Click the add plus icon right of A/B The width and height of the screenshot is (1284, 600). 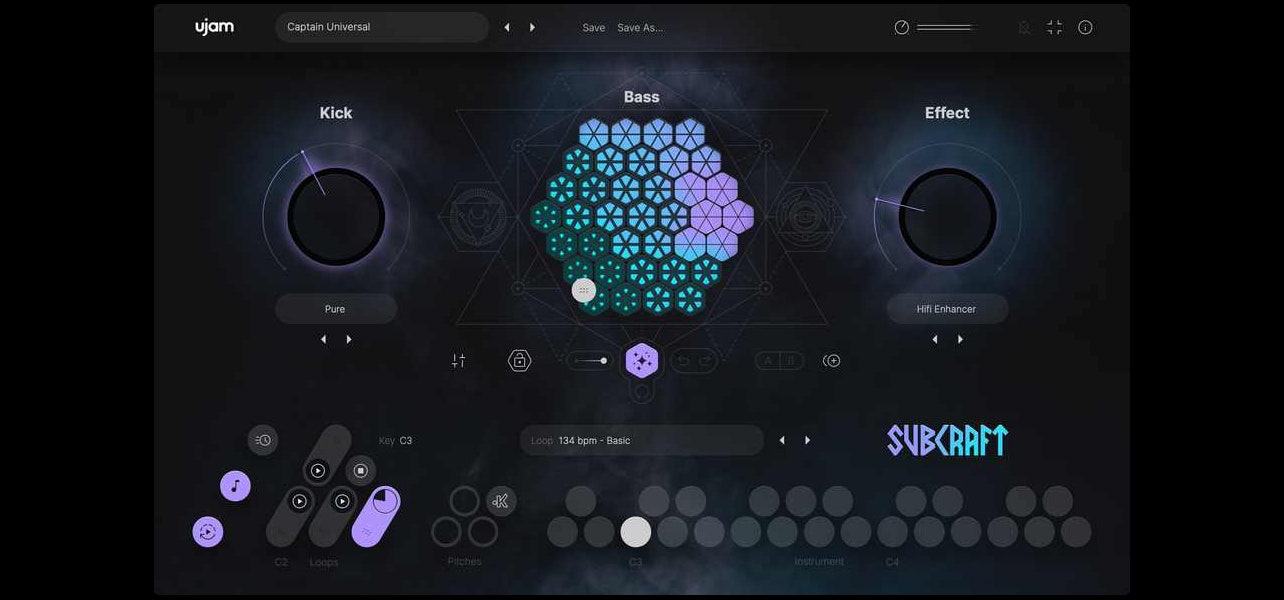pos(831,361)
